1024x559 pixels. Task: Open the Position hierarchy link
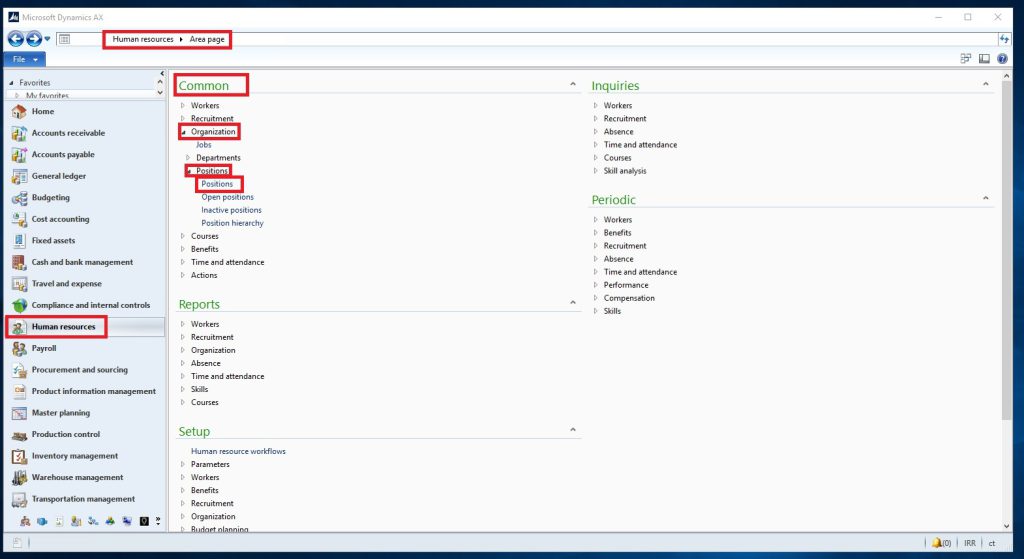232,223
